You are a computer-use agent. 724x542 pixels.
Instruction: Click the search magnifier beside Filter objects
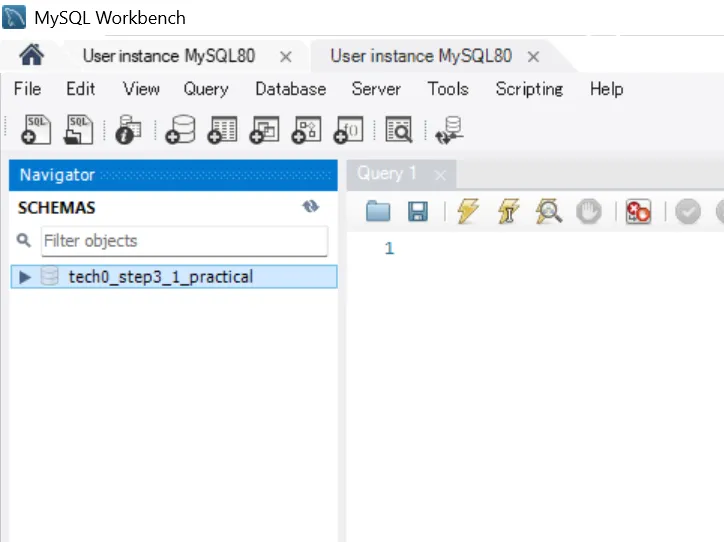click(24, 240)
